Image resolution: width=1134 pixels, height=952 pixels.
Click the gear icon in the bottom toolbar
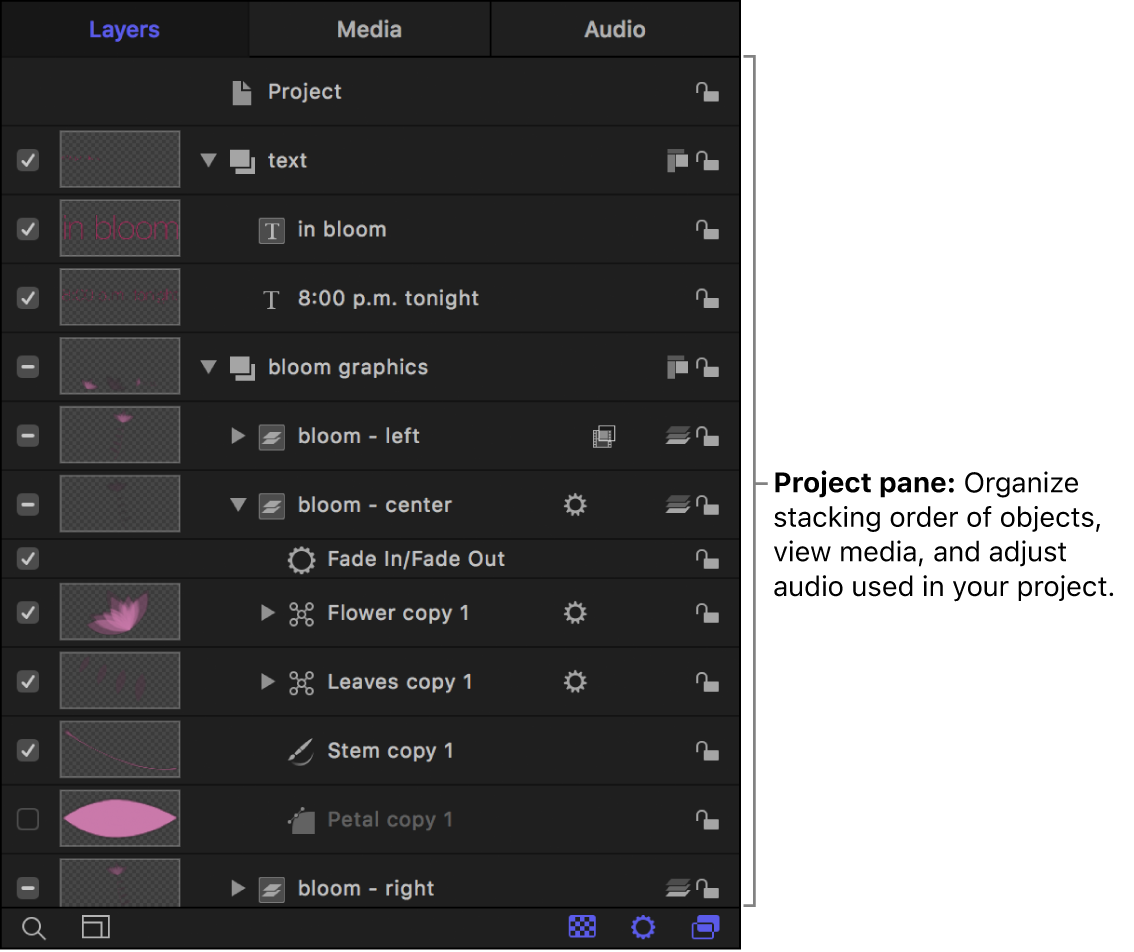coord(643,927)
